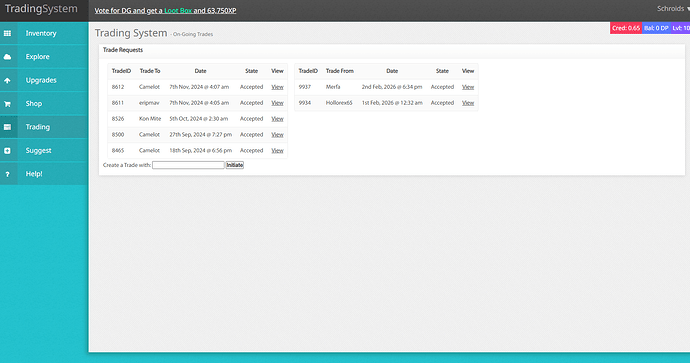Click the Suggest plus icon
The image size is (690, 363).
point(7,150)
